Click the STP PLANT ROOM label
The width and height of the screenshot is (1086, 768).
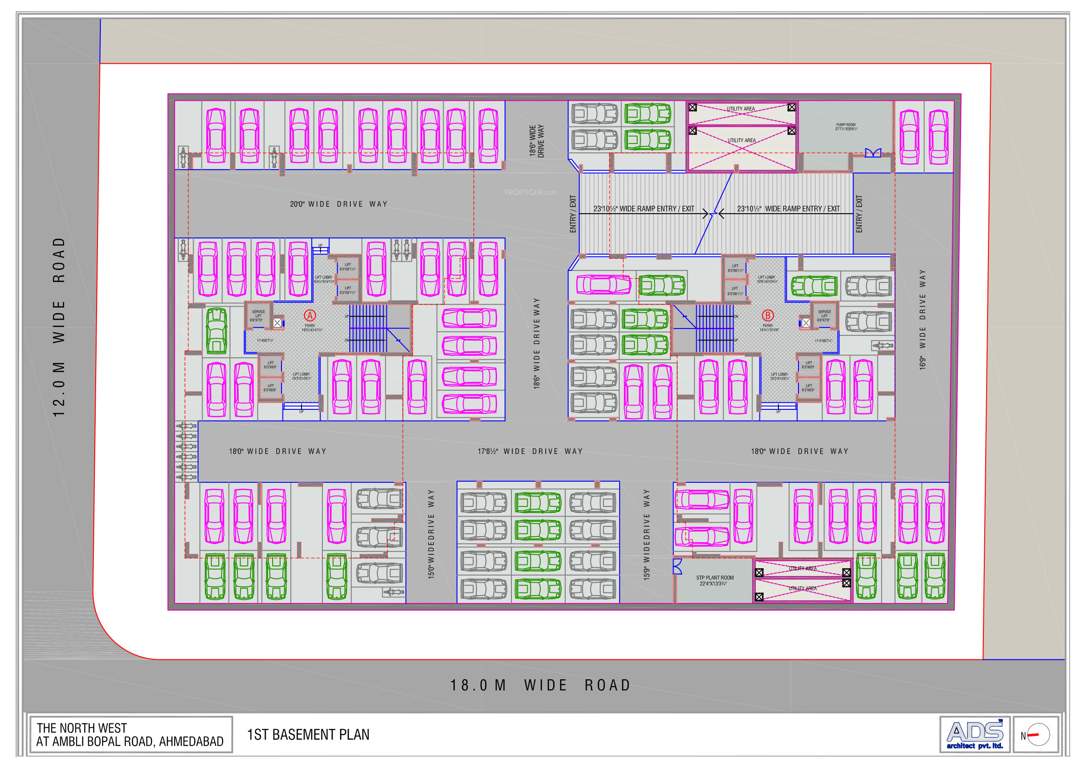(714, 578)
